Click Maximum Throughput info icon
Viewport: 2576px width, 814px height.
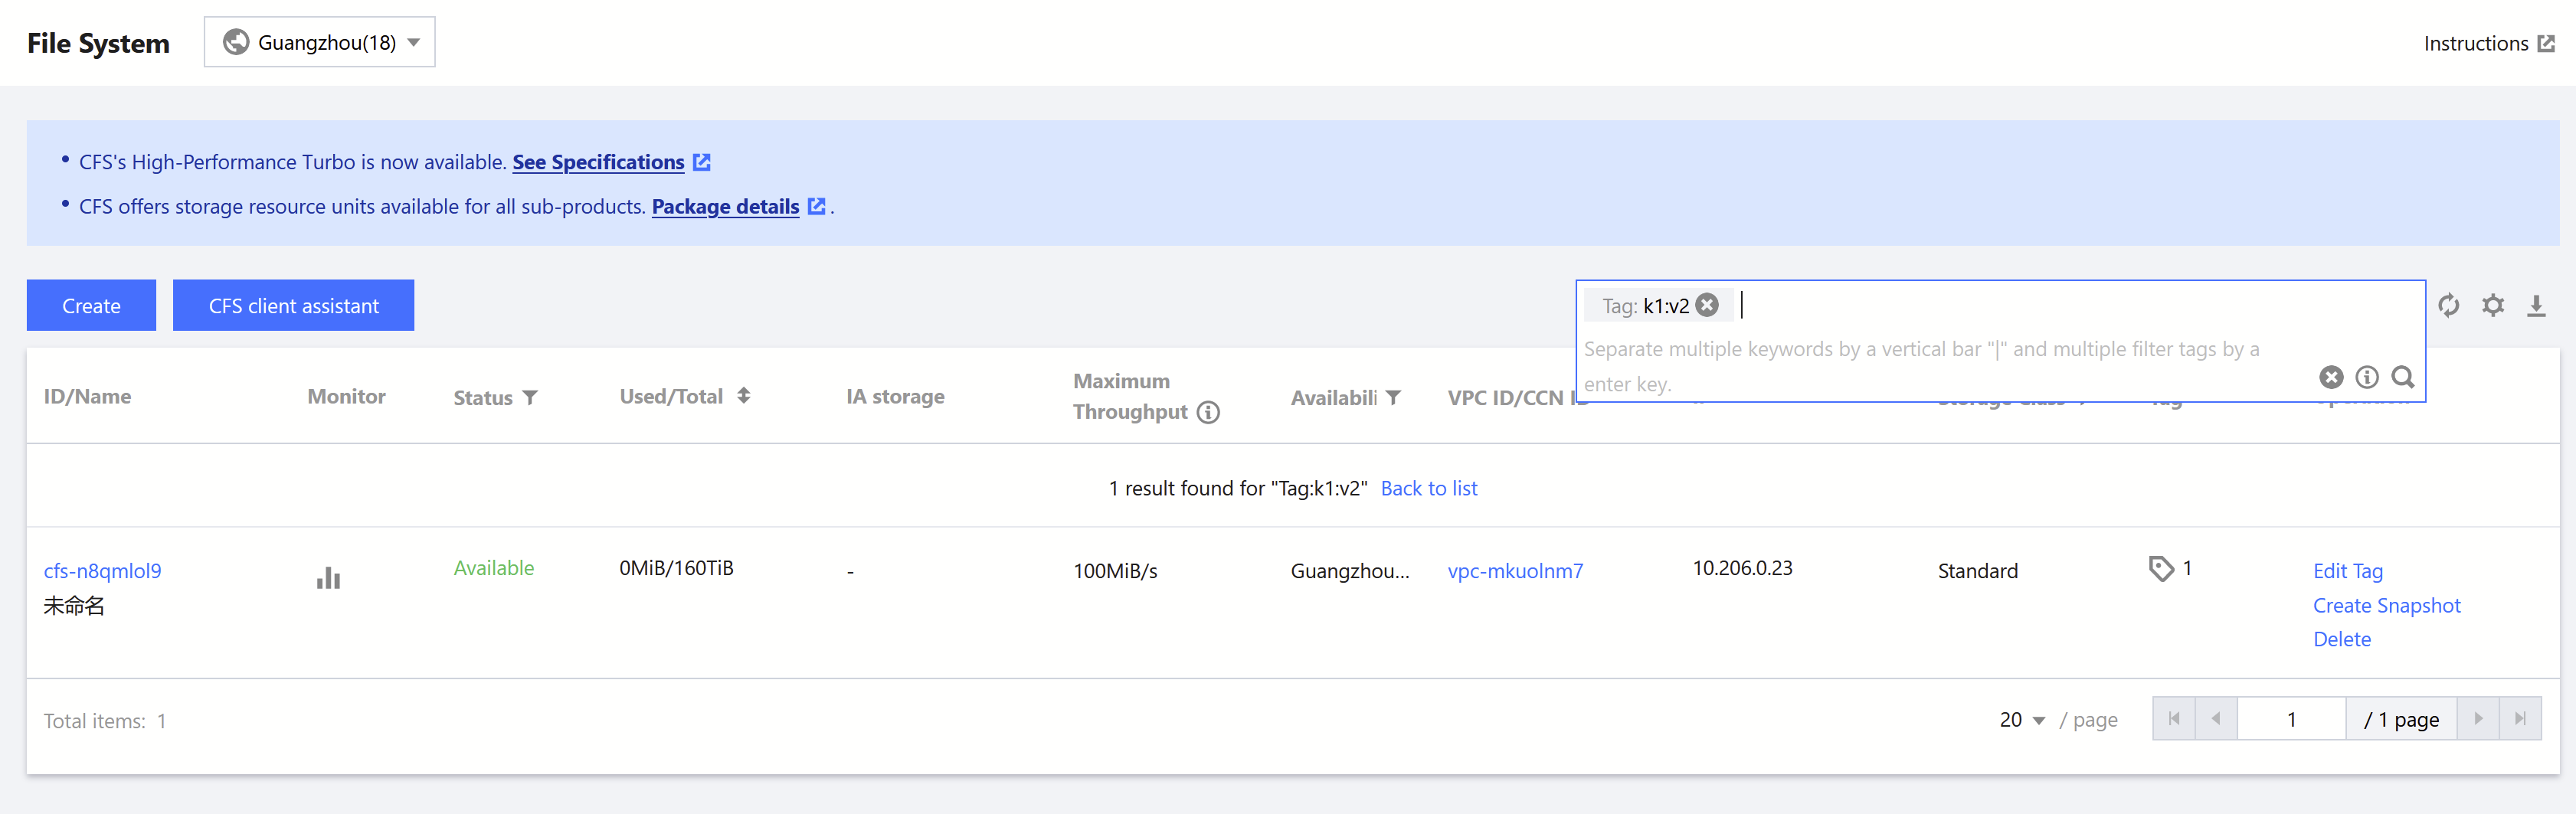[x=1208, y=412]
